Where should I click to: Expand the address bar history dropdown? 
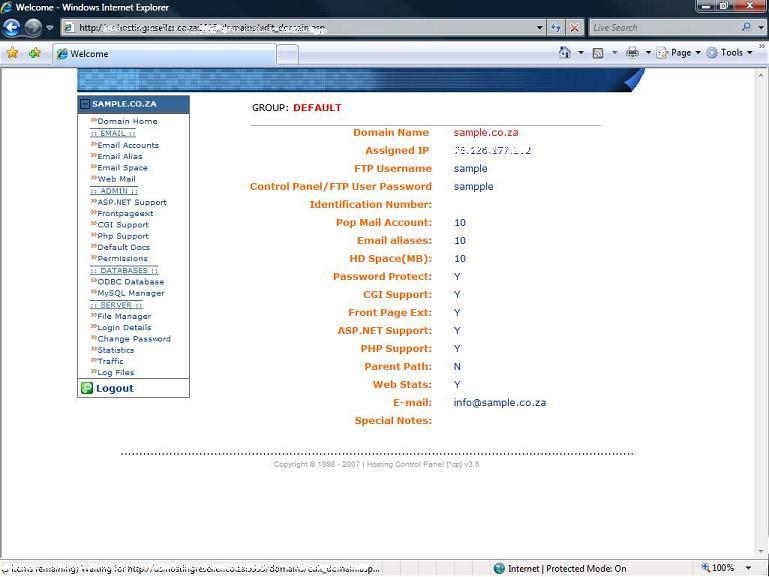[540, 28]
